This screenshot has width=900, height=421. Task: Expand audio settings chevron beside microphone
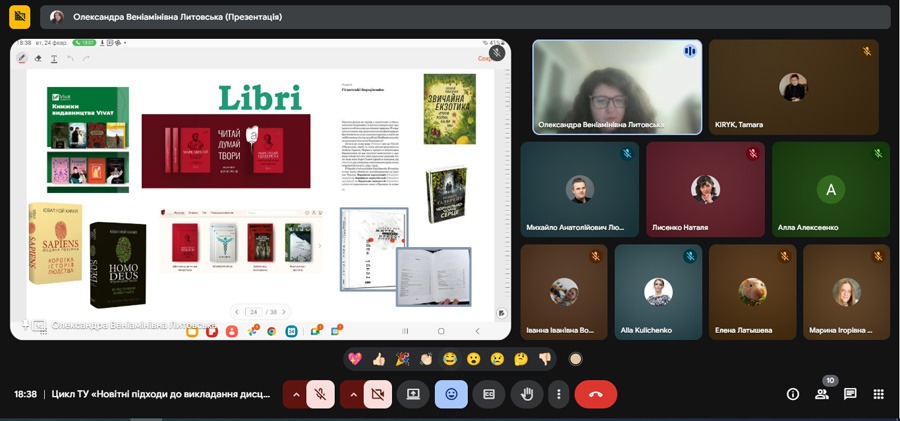tap(295, 394)
